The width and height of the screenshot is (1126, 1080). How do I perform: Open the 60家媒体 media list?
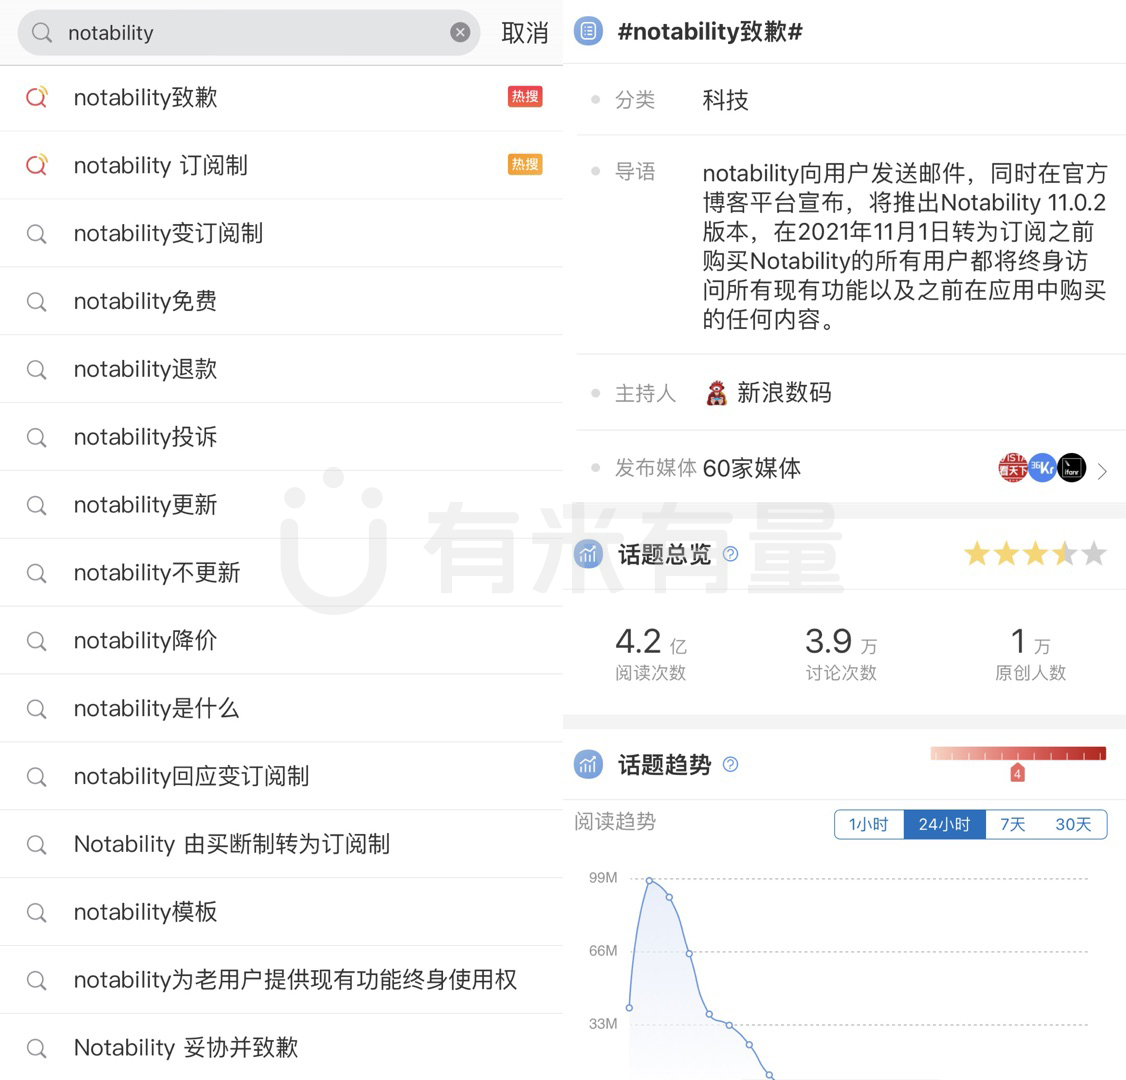(x=752, y=468)
